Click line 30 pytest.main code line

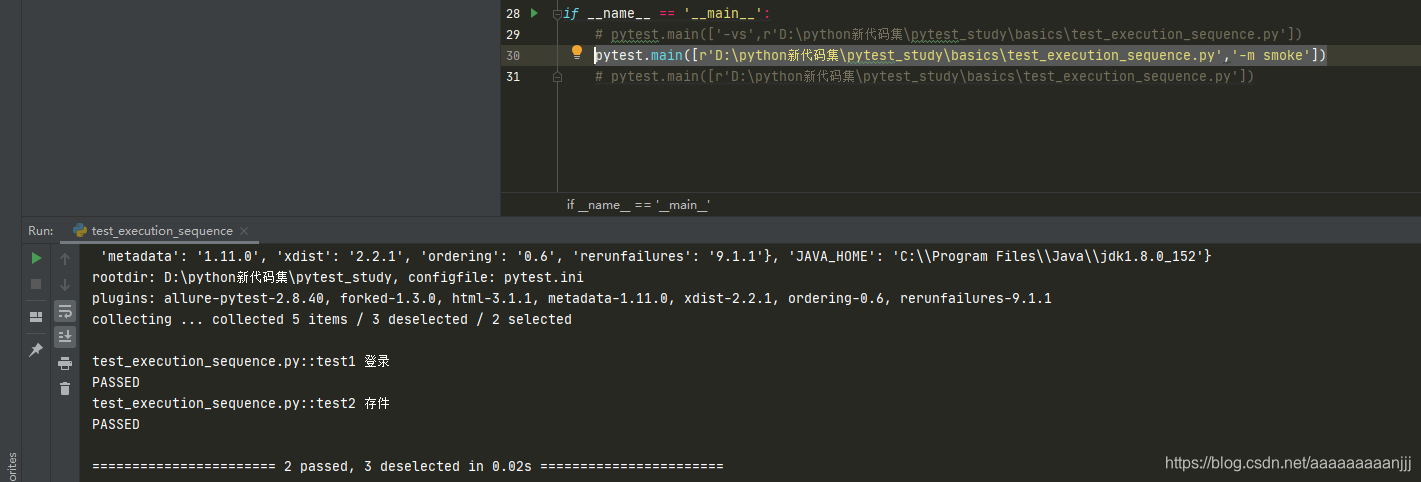click(x=960, y=55)
